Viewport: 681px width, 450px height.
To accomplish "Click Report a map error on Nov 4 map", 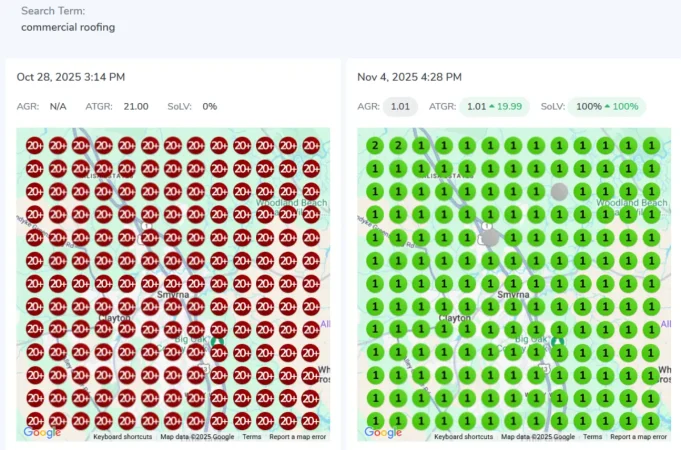I will [638, 437].
